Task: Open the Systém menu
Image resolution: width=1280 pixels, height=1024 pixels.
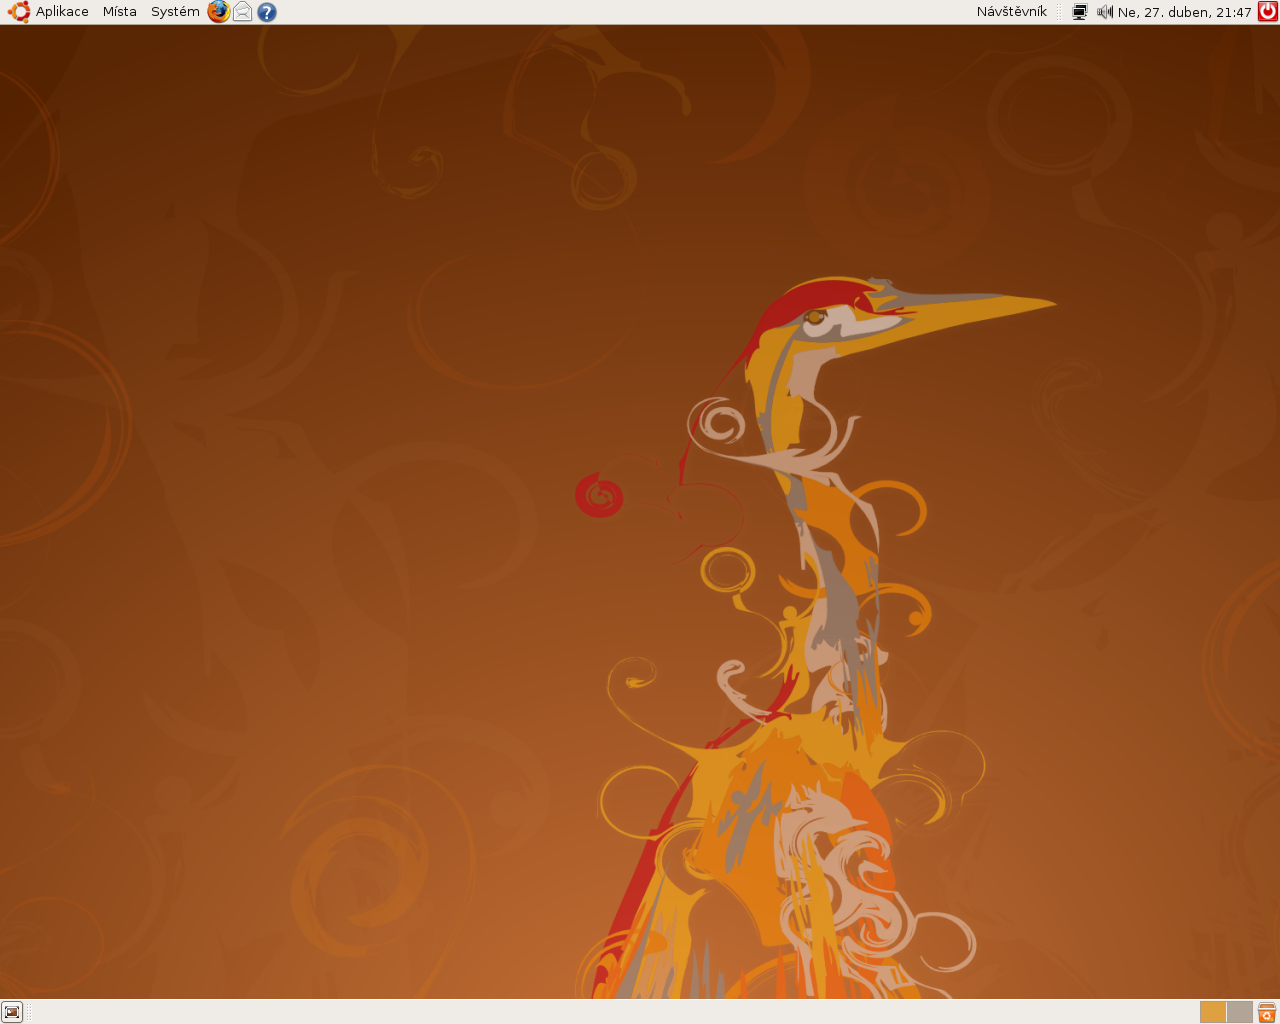Action: tap(175, 12)
